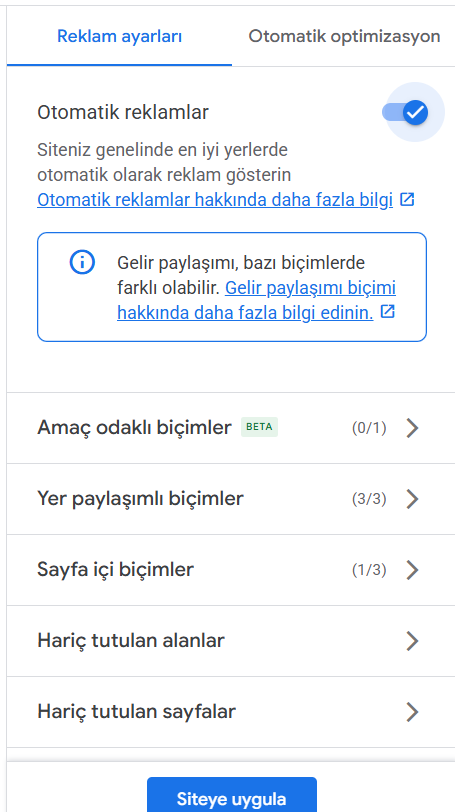Expand the Hariç tutulan alanlar chevron
This screenshot has width=455, height=812.
coord(412,641)
